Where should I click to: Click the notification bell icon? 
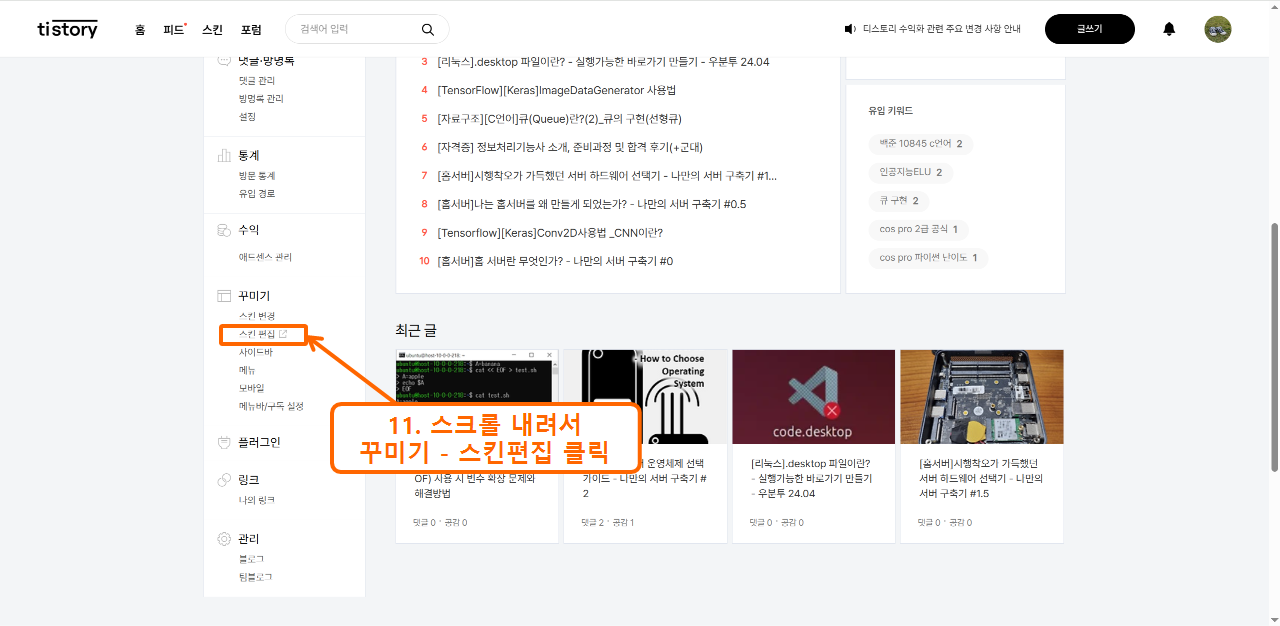pyautogui.click(x=1168, y=29)
